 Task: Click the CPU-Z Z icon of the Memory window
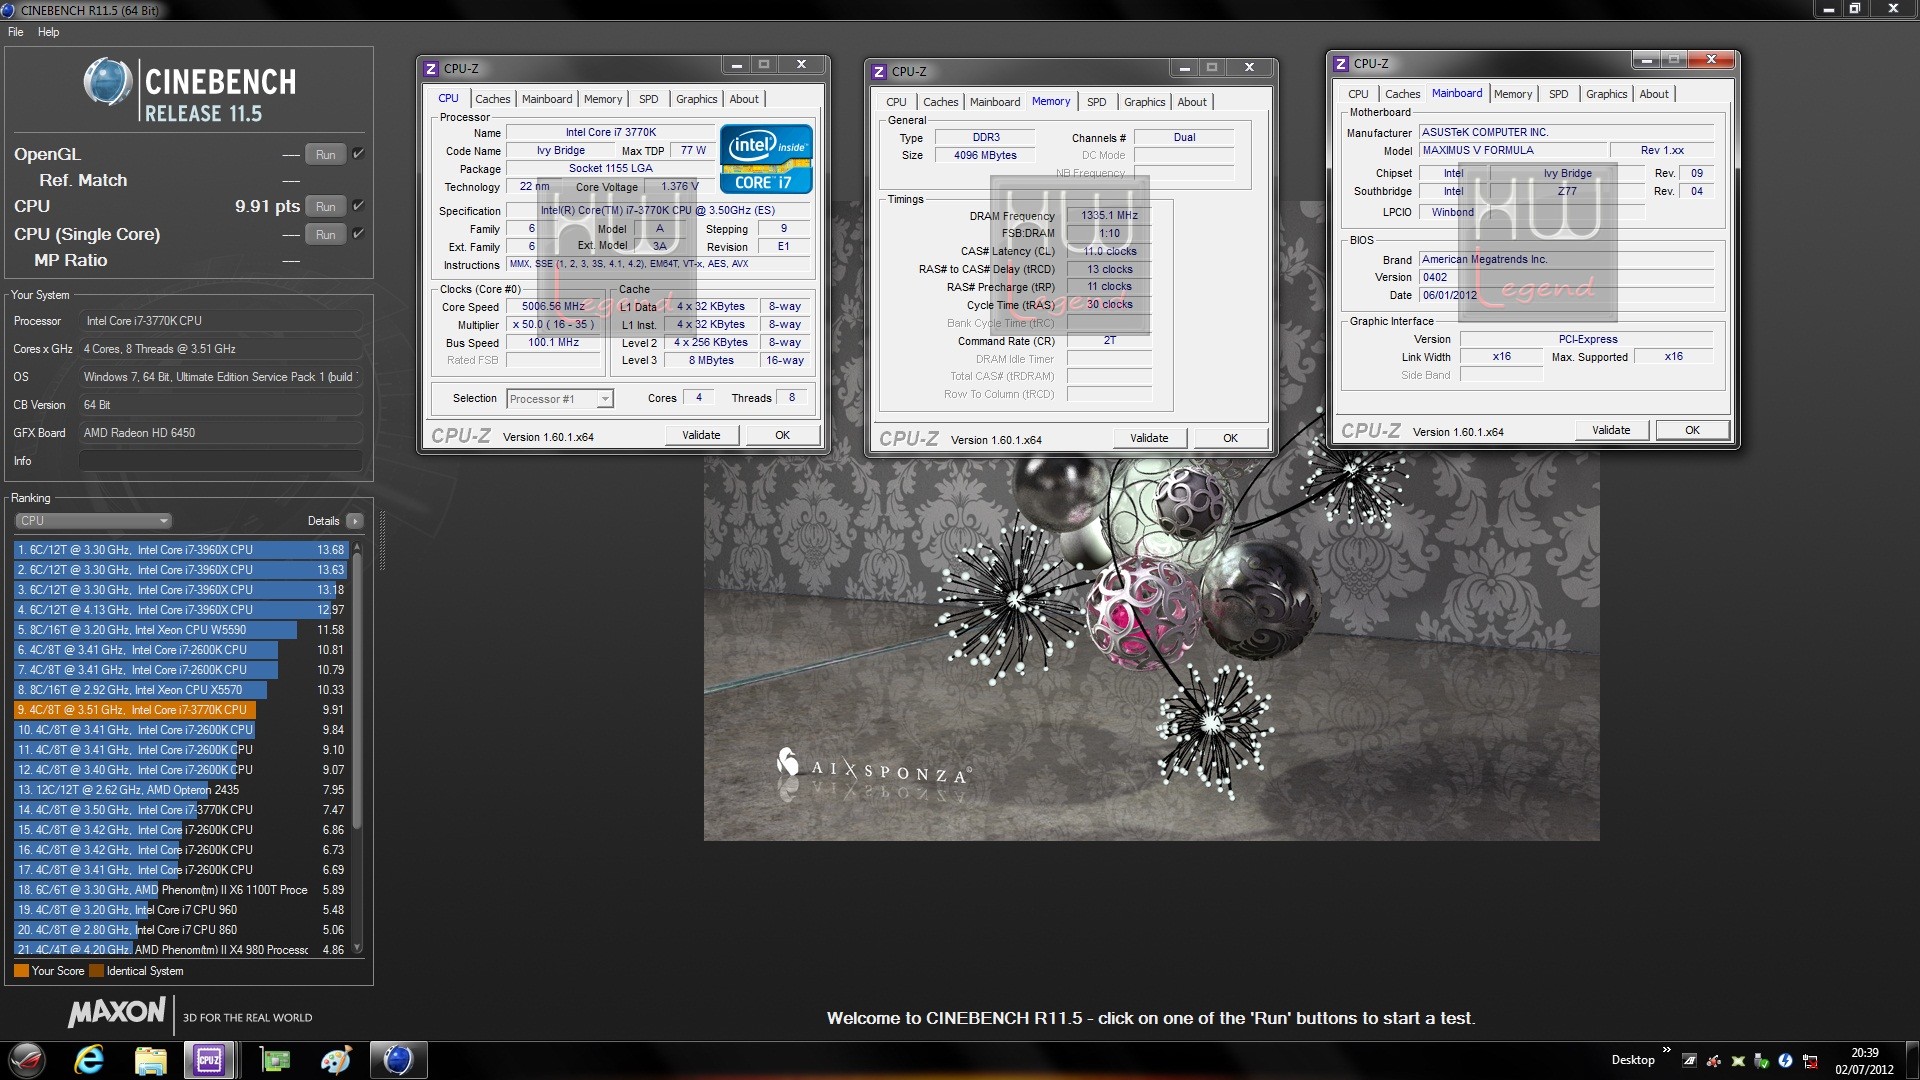879,72
